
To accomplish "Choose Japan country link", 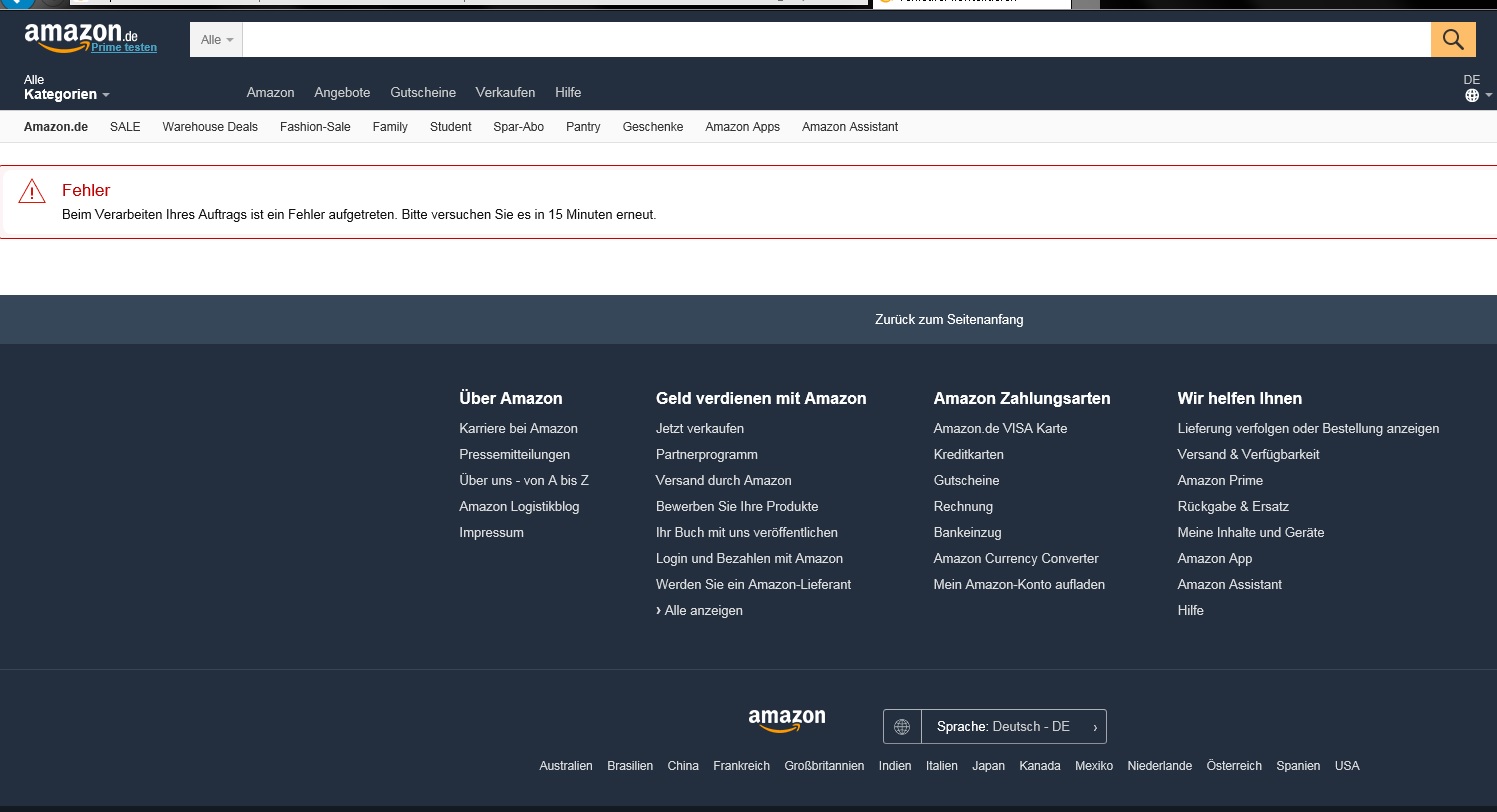I will [988, 766].
